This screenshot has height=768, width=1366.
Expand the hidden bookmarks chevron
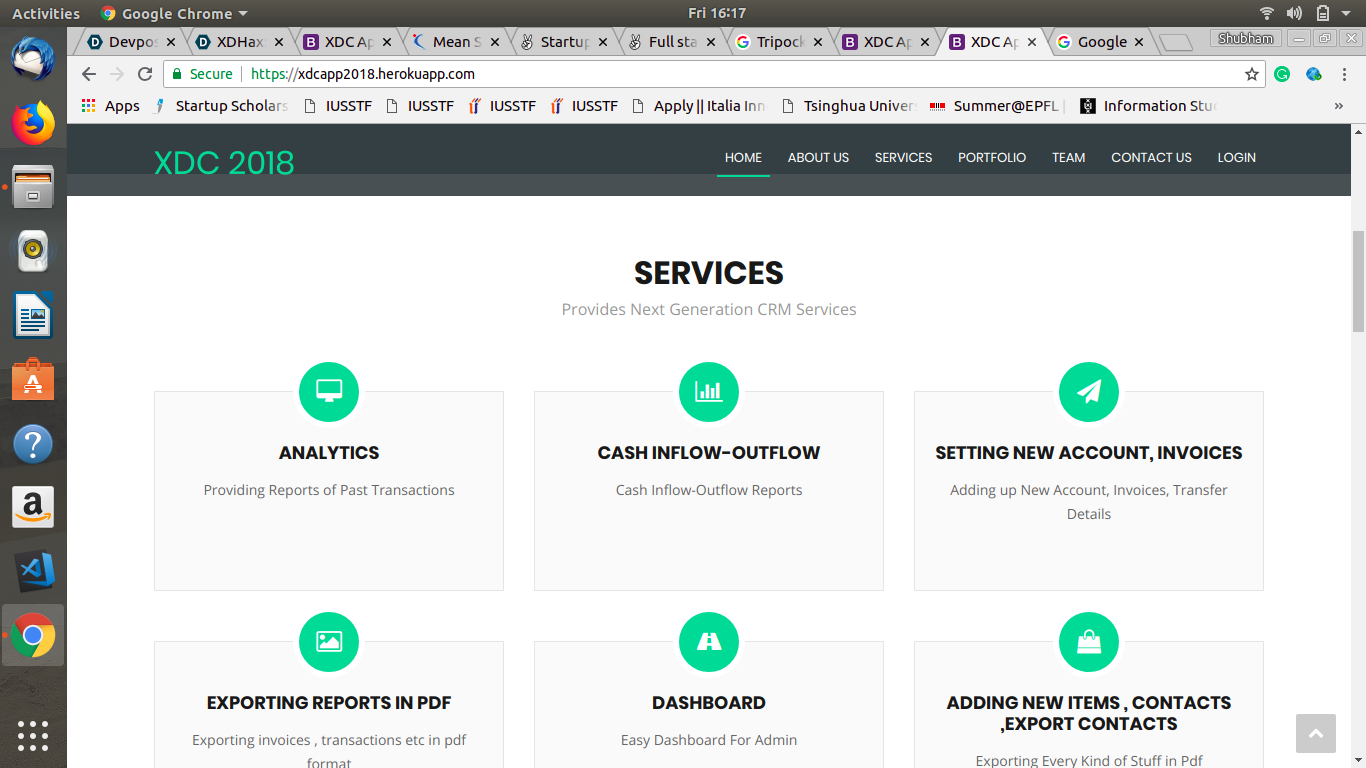[1339, 106]
